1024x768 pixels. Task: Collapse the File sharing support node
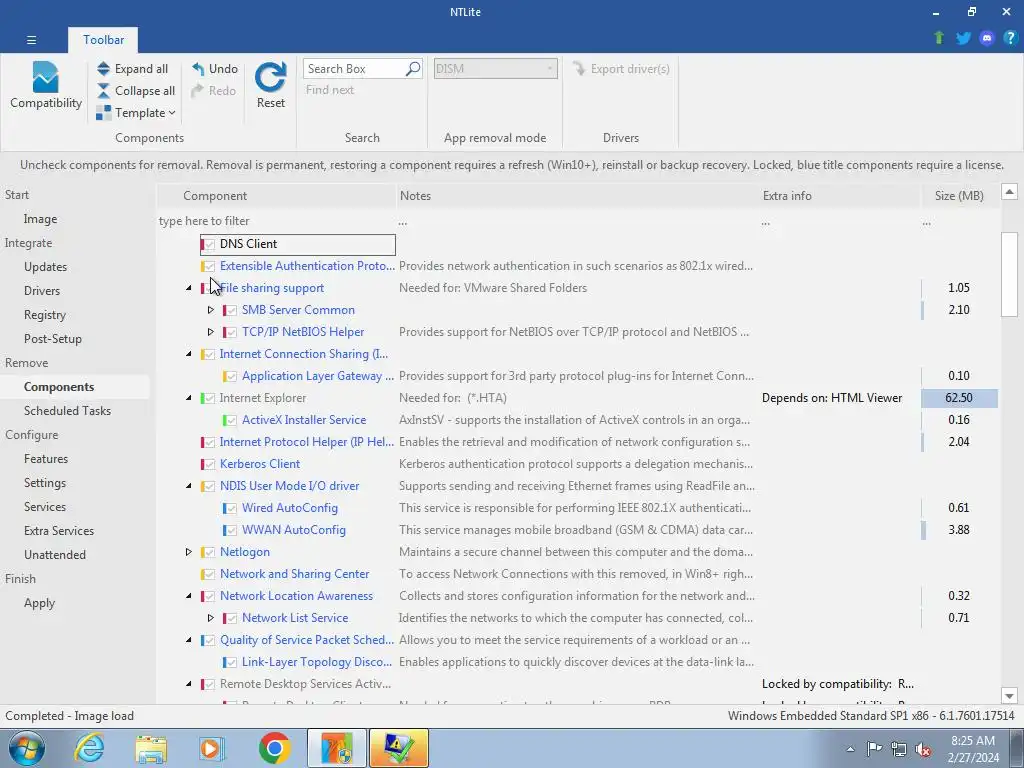tap(189, 288)
